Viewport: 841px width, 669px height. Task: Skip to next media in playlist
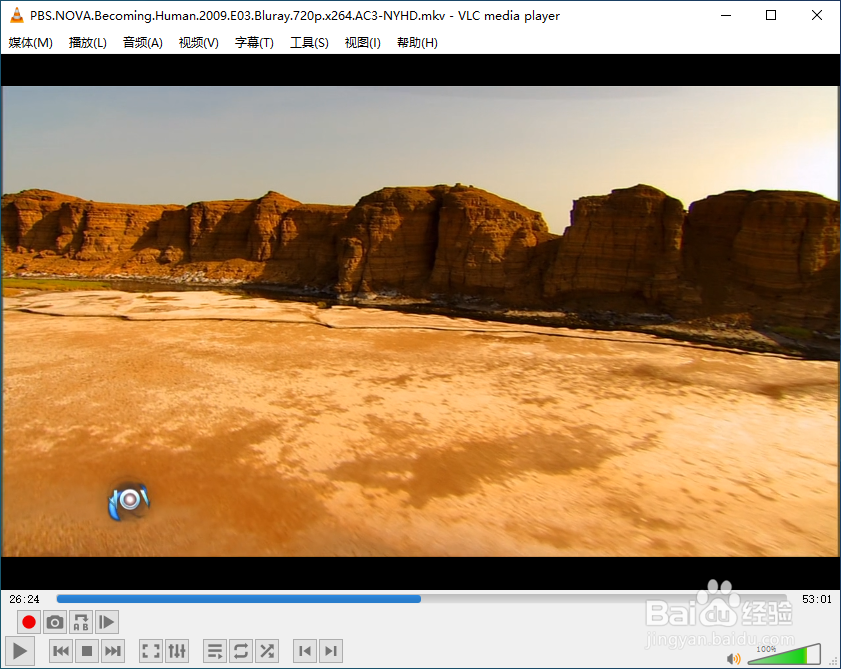(113, 651)
